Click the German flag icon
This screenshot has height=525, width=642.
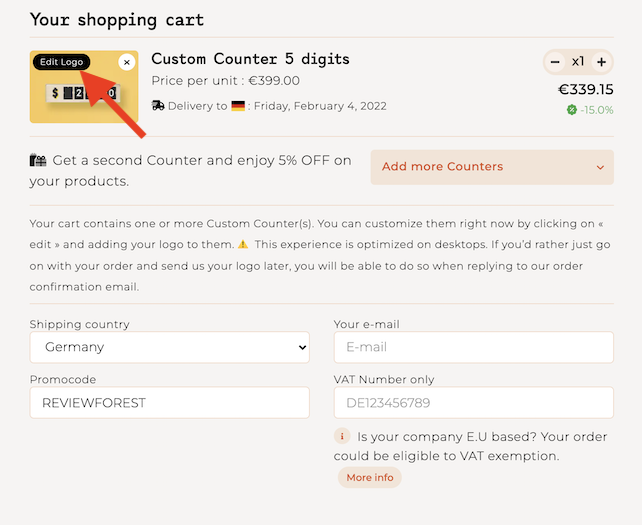click(x=238, y=106)
